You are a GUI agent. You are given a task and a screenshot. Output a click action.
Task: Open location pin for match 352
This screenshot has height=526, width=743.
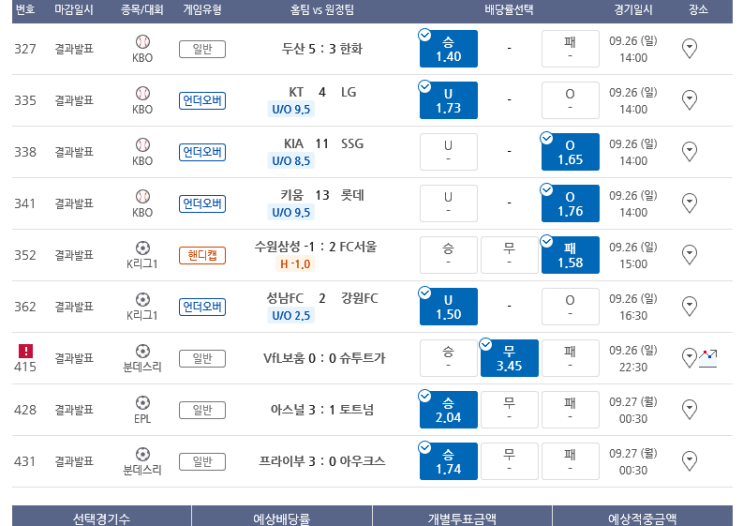coord(689,255)
